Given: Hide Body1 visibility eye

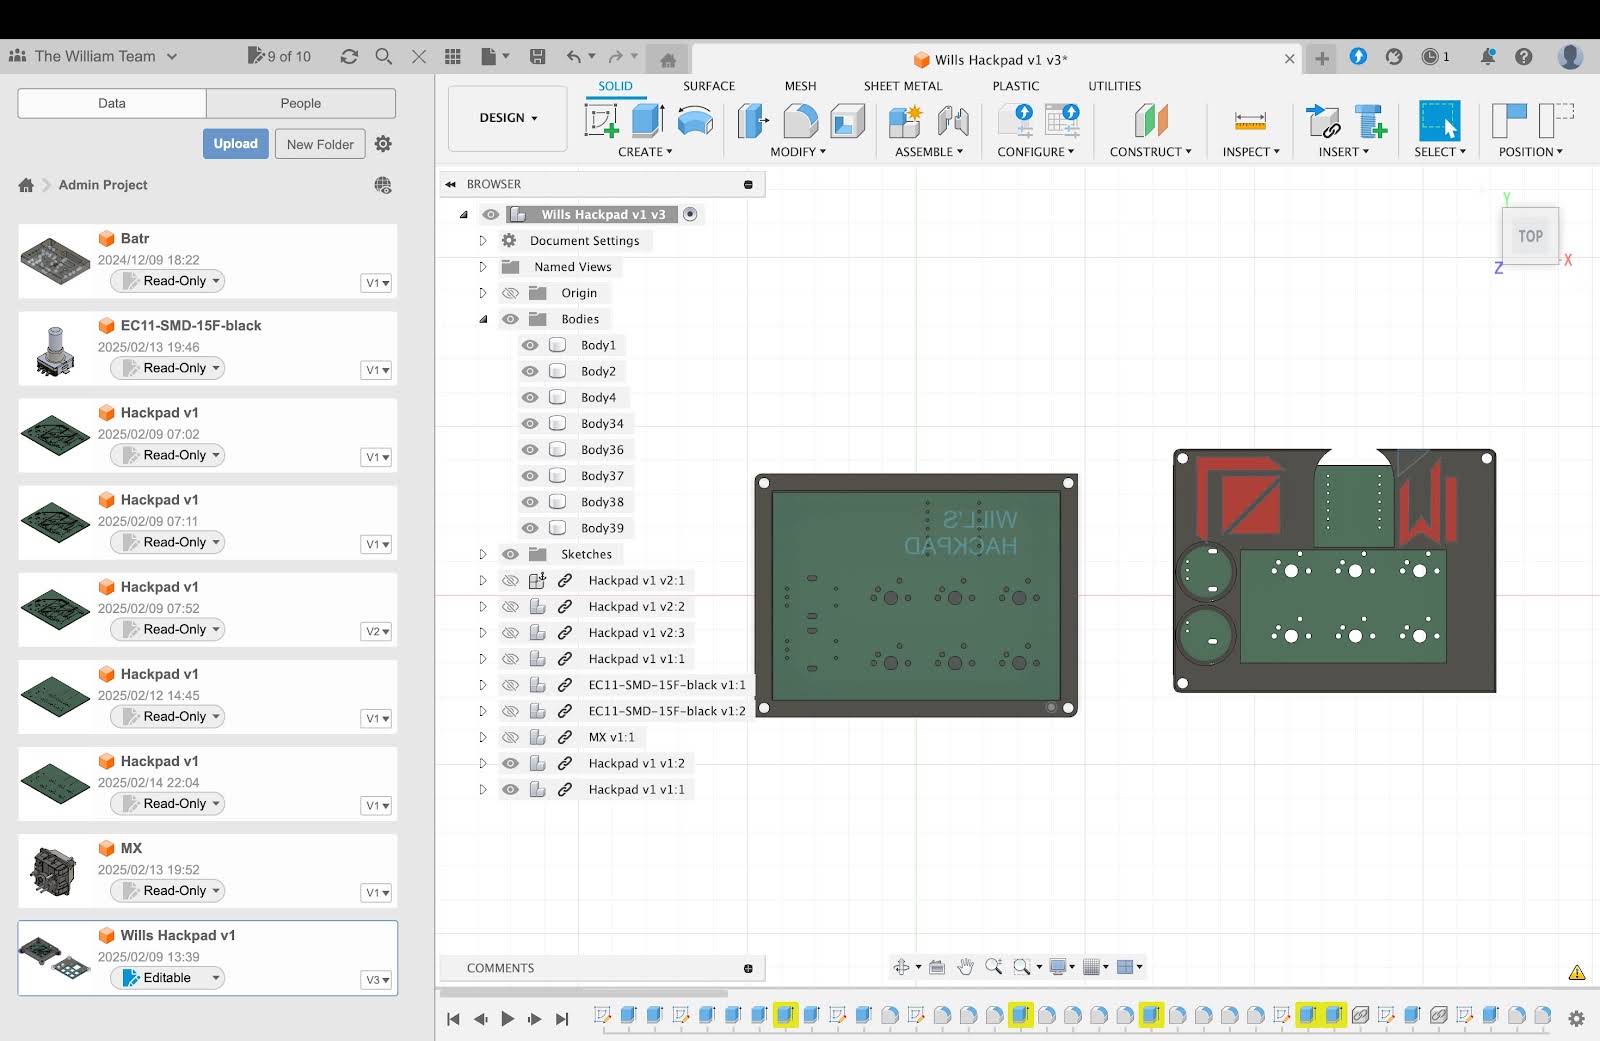Looking at the screenshot, I should point(530,345).
